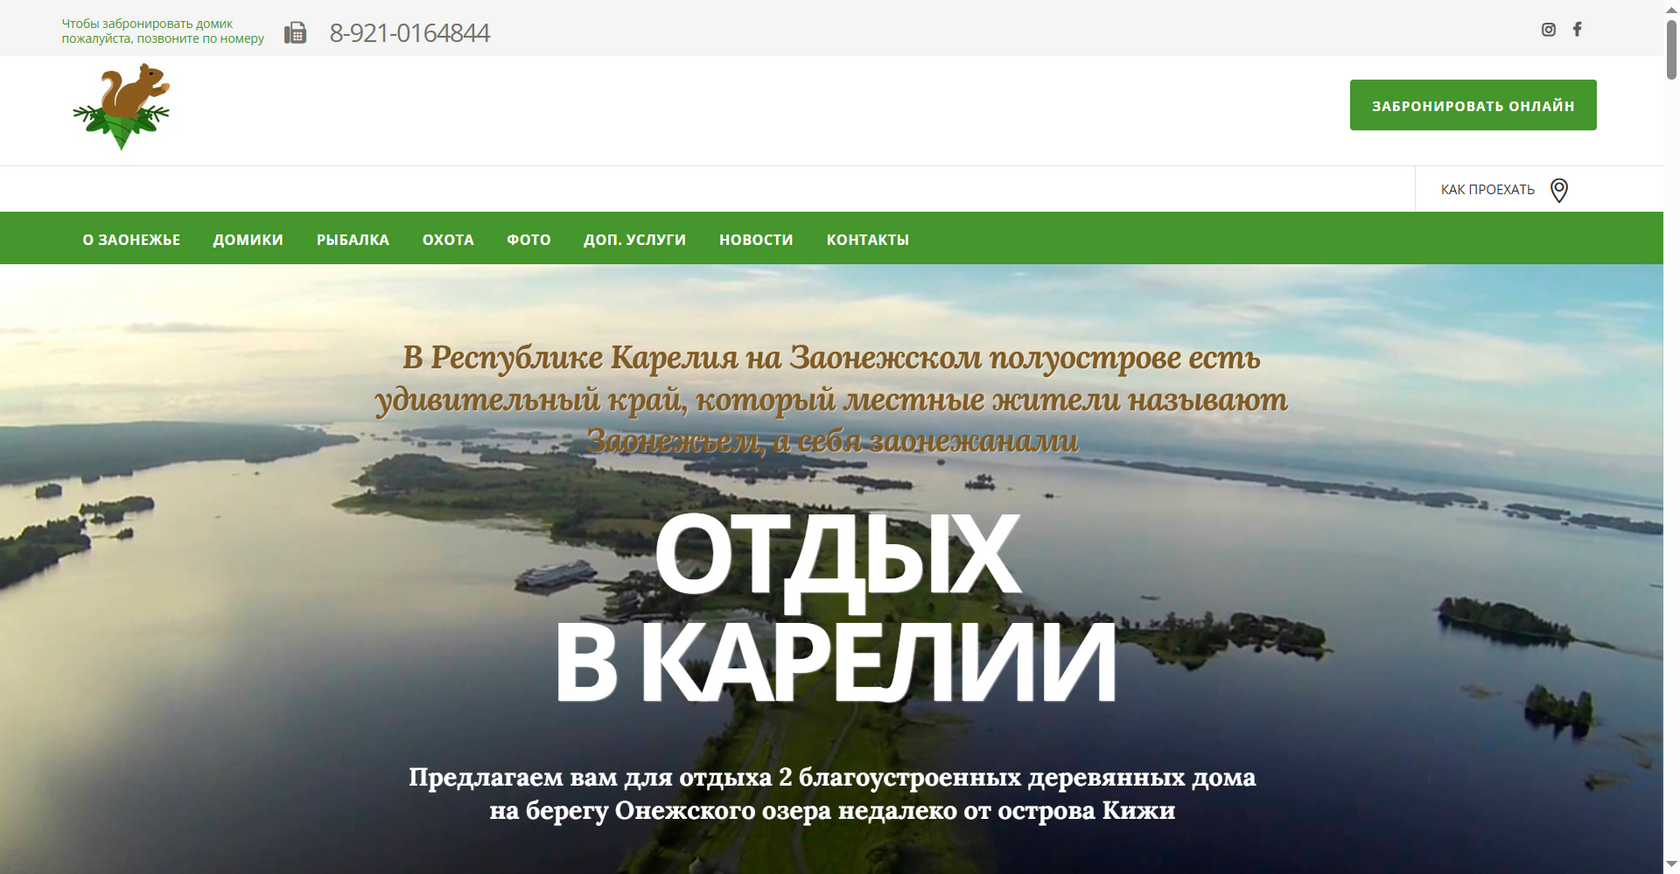Go to the 'Домики' menu item
The image size is (1680, 874).
point(248,240)
